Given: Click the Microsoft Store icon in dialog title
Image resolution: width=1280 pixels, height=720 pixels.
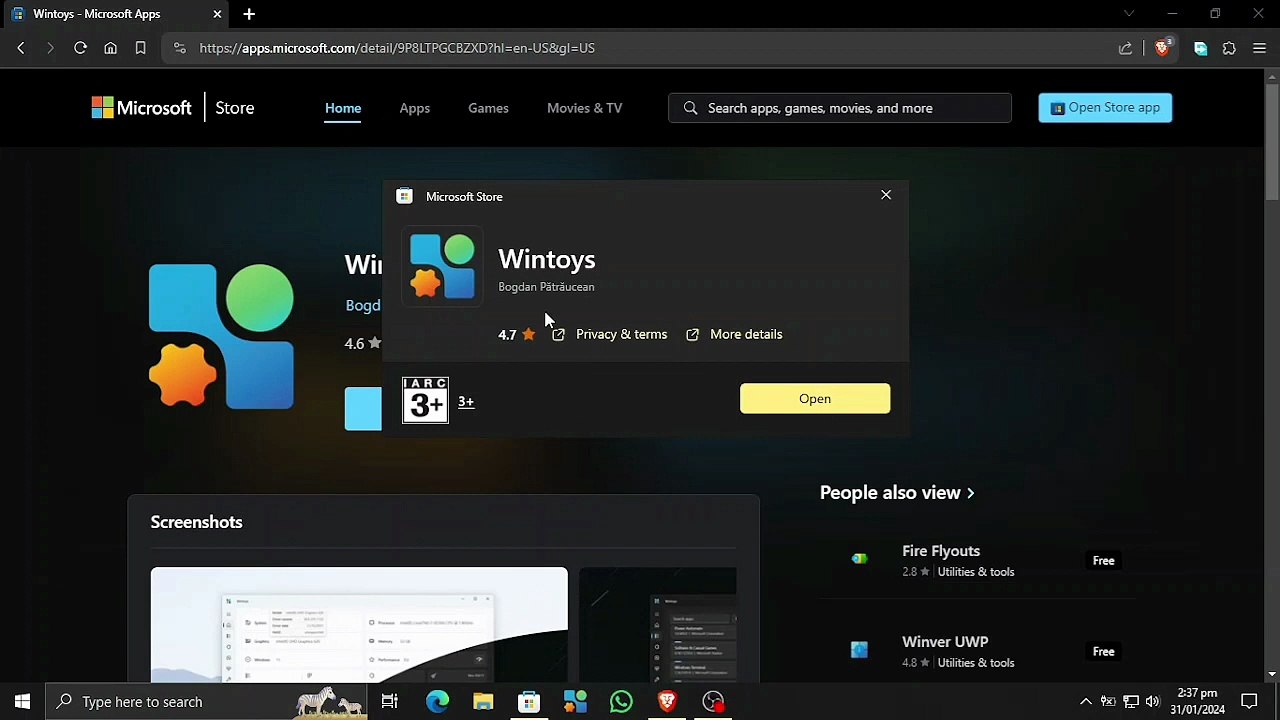Looking at the screenshot, I should click(404, 196).
